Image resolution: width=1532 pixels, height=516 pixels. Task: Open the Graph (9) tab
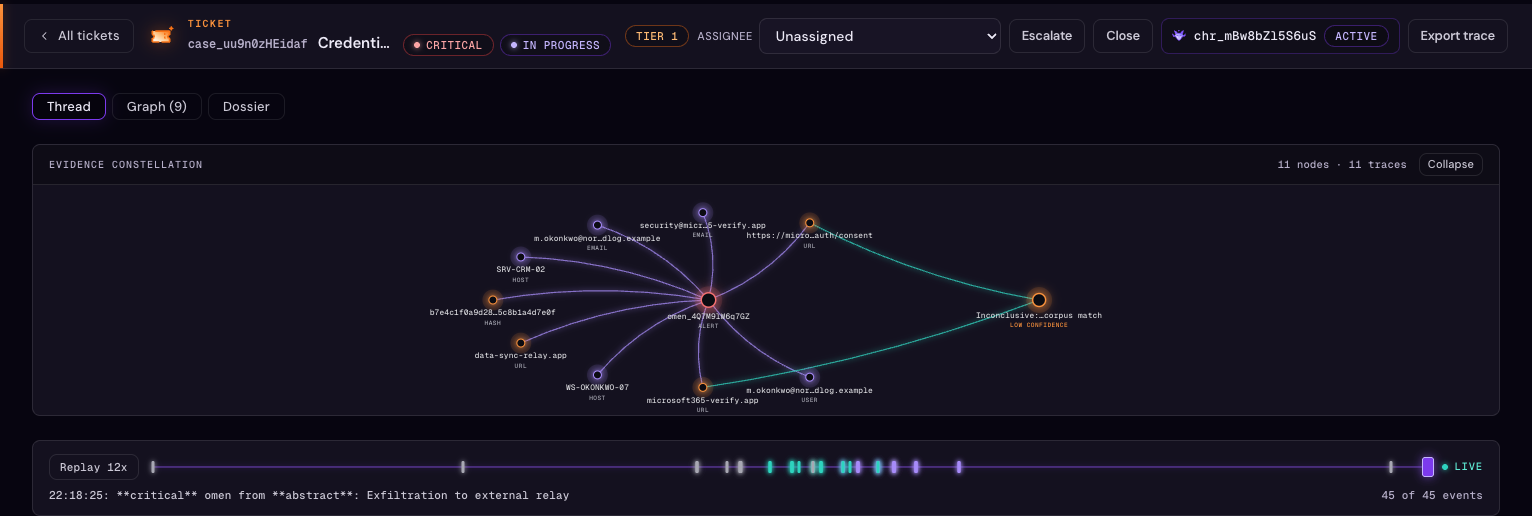point(157,106)
